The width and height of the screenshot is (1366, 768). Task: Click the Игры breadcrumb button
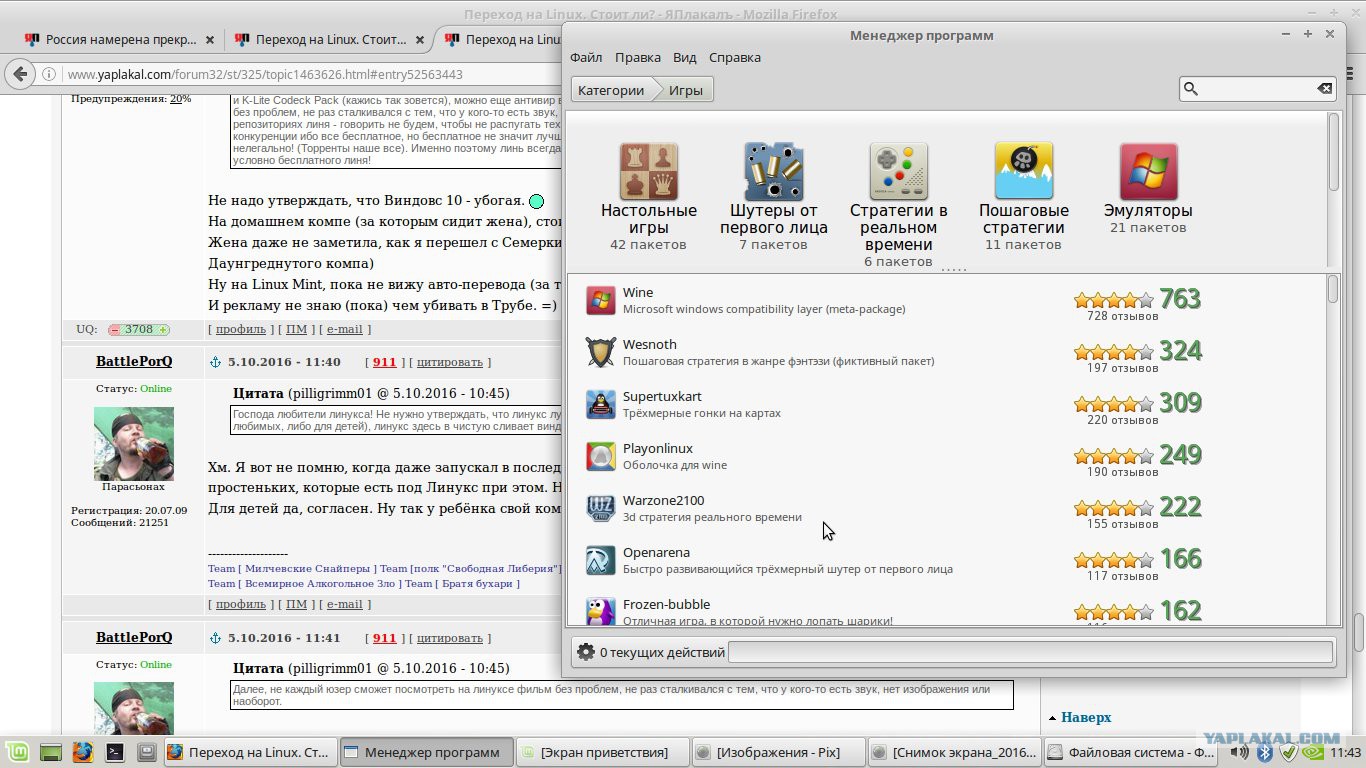(686, 90)
